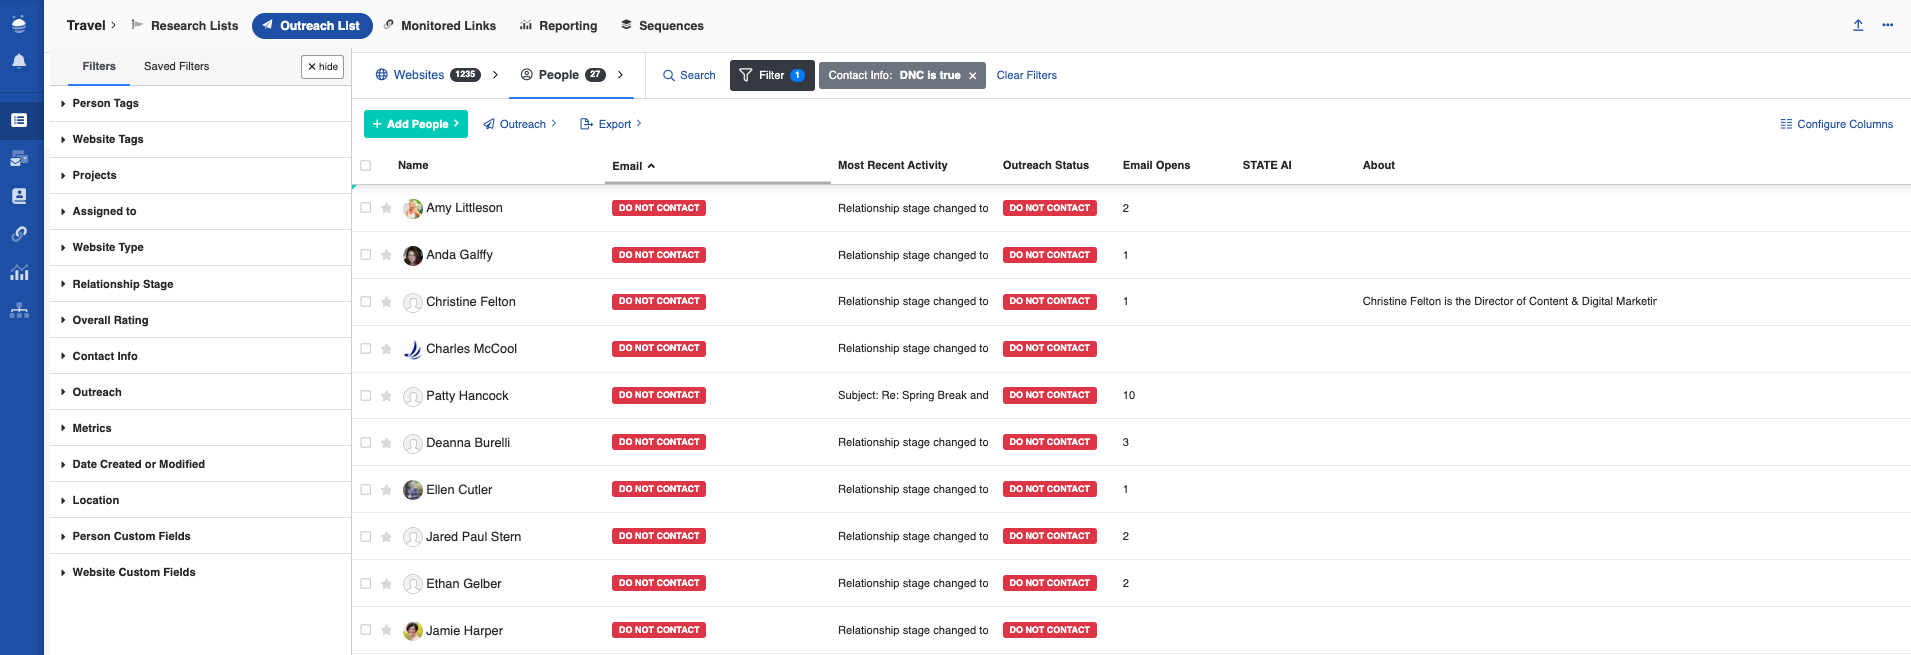Expand the Relationship Stage filter
This screenshot has height=655, width=1911.
[x=122, y=284]
